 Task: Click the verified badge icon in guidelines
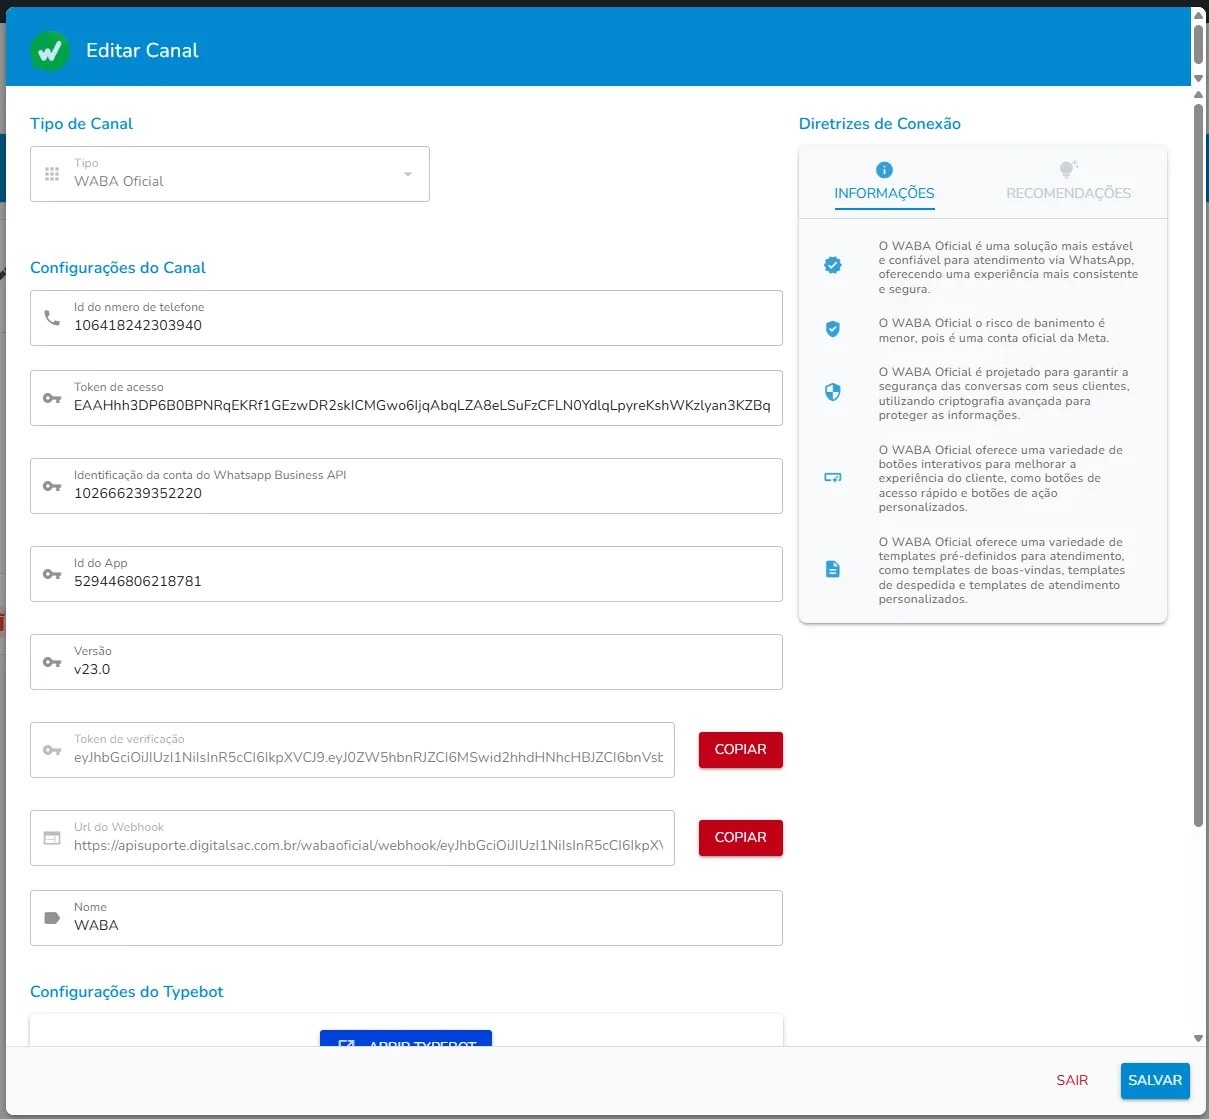pyautogui.click(x=832, y=265)
